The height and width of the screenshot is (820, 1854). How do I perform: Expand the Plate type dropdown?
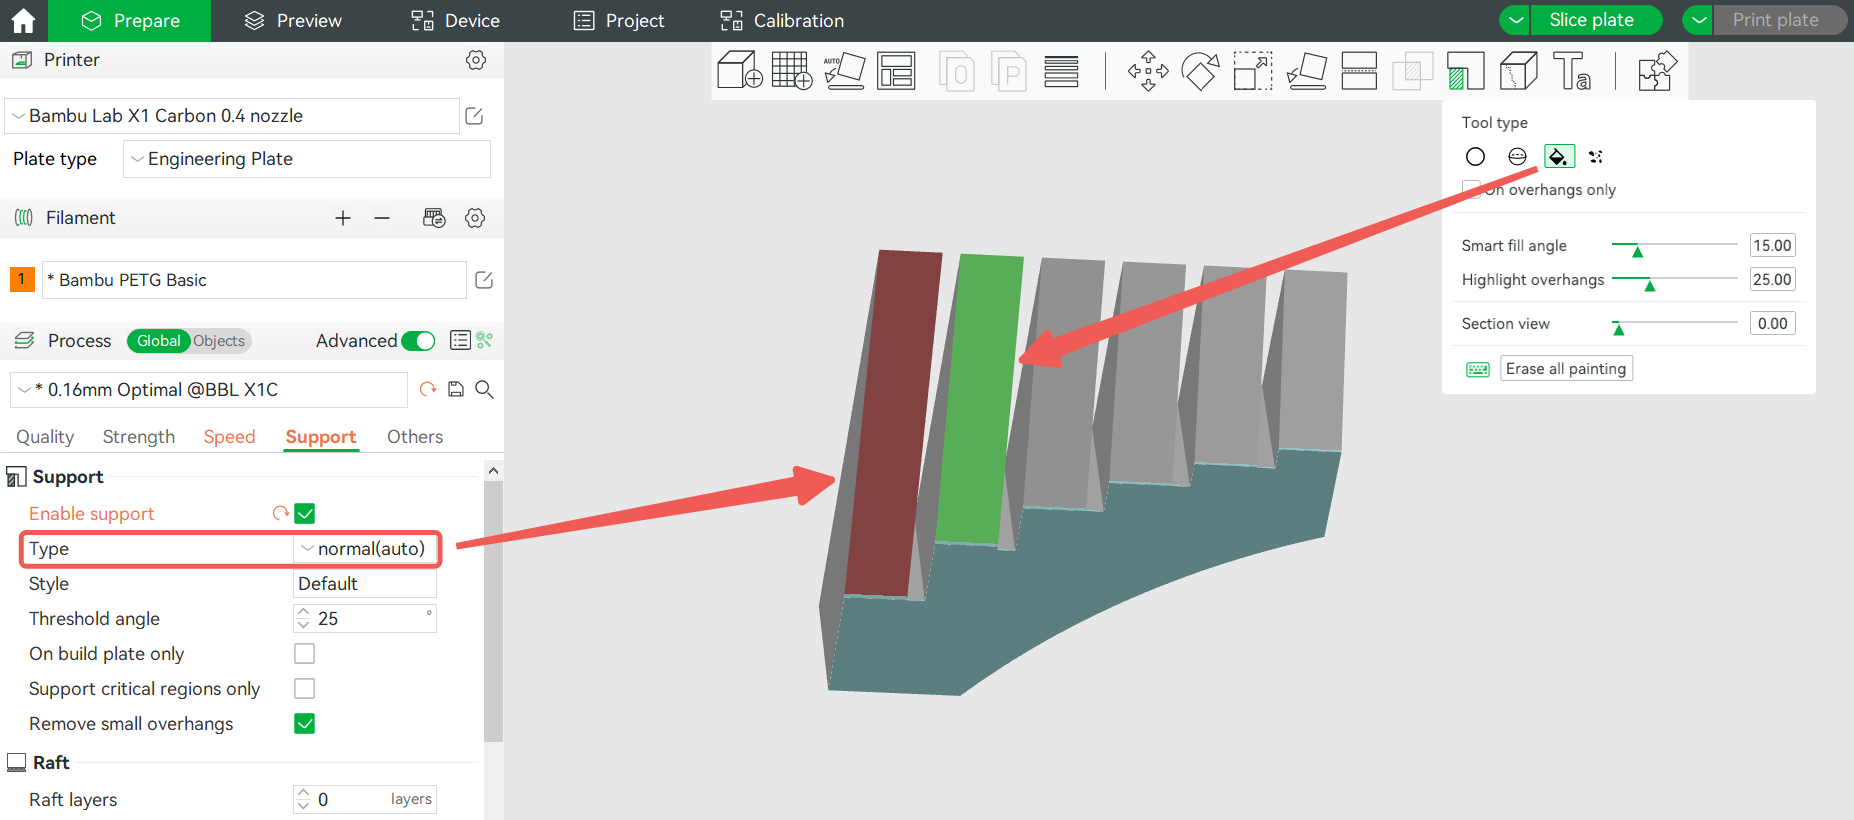click(307, 159)
